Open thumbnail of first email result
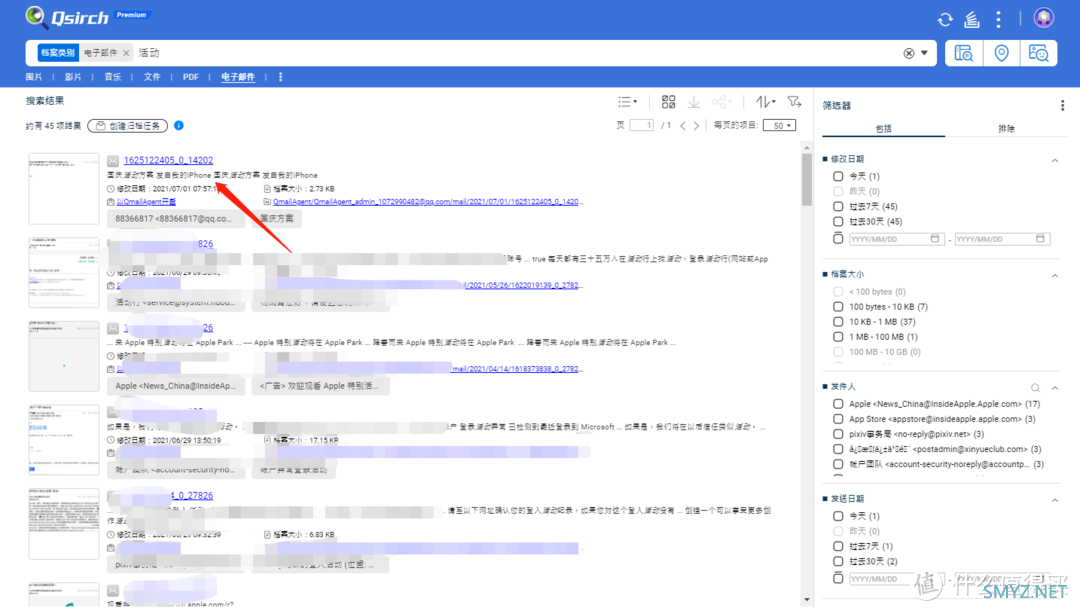The image size is (1080, 611). click(63, 189)
